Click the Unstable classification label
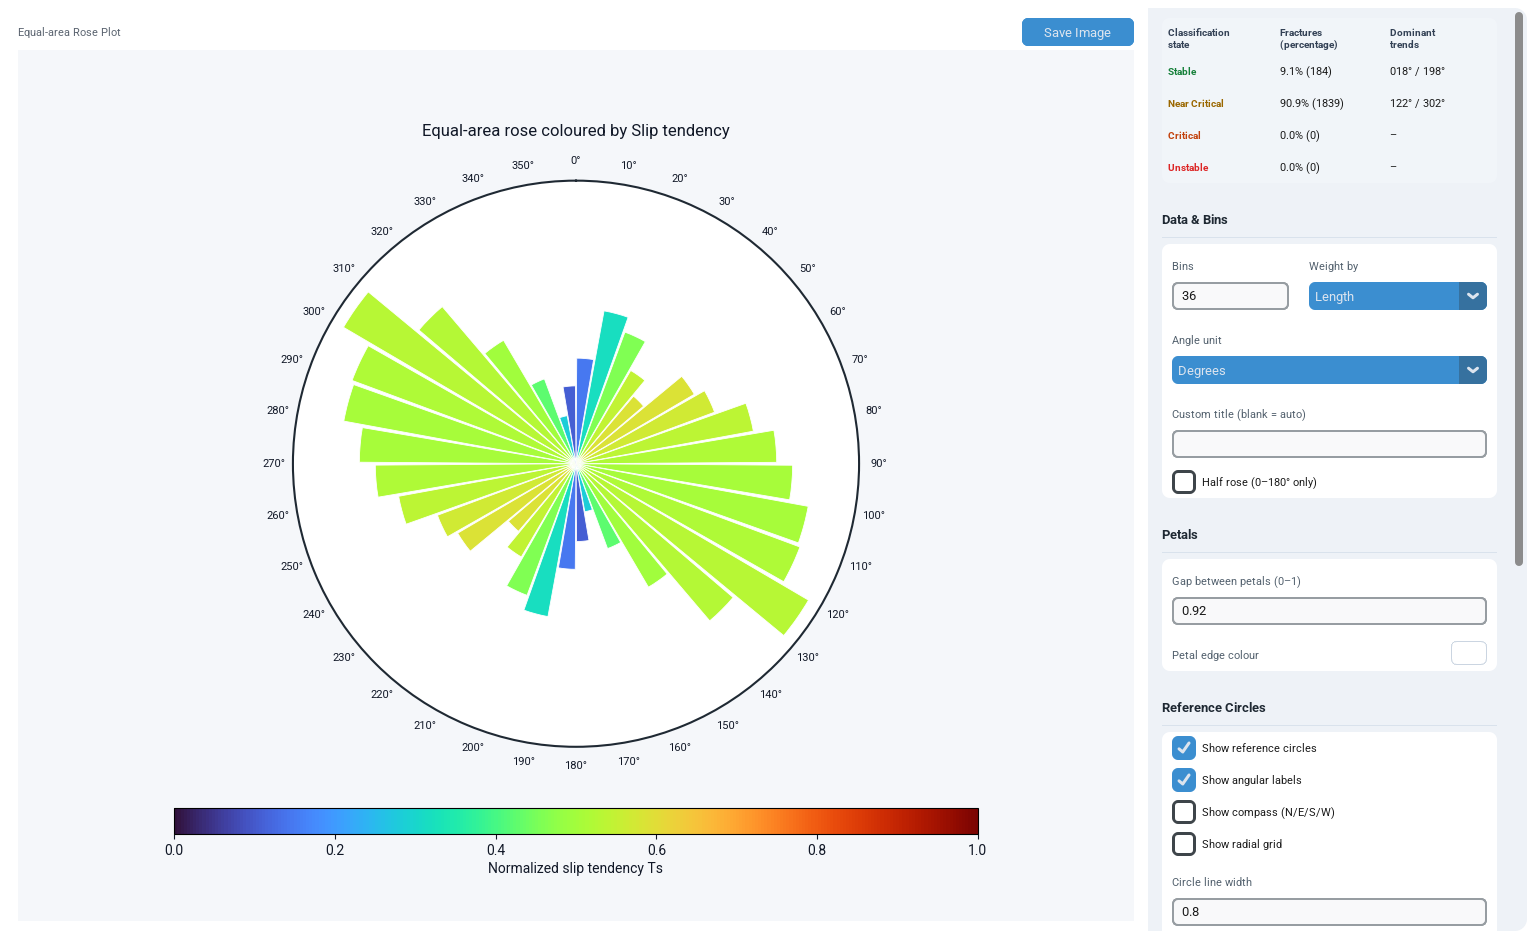The height and width of the screenshot is (939, 1535). click(x=1188, y=168)
